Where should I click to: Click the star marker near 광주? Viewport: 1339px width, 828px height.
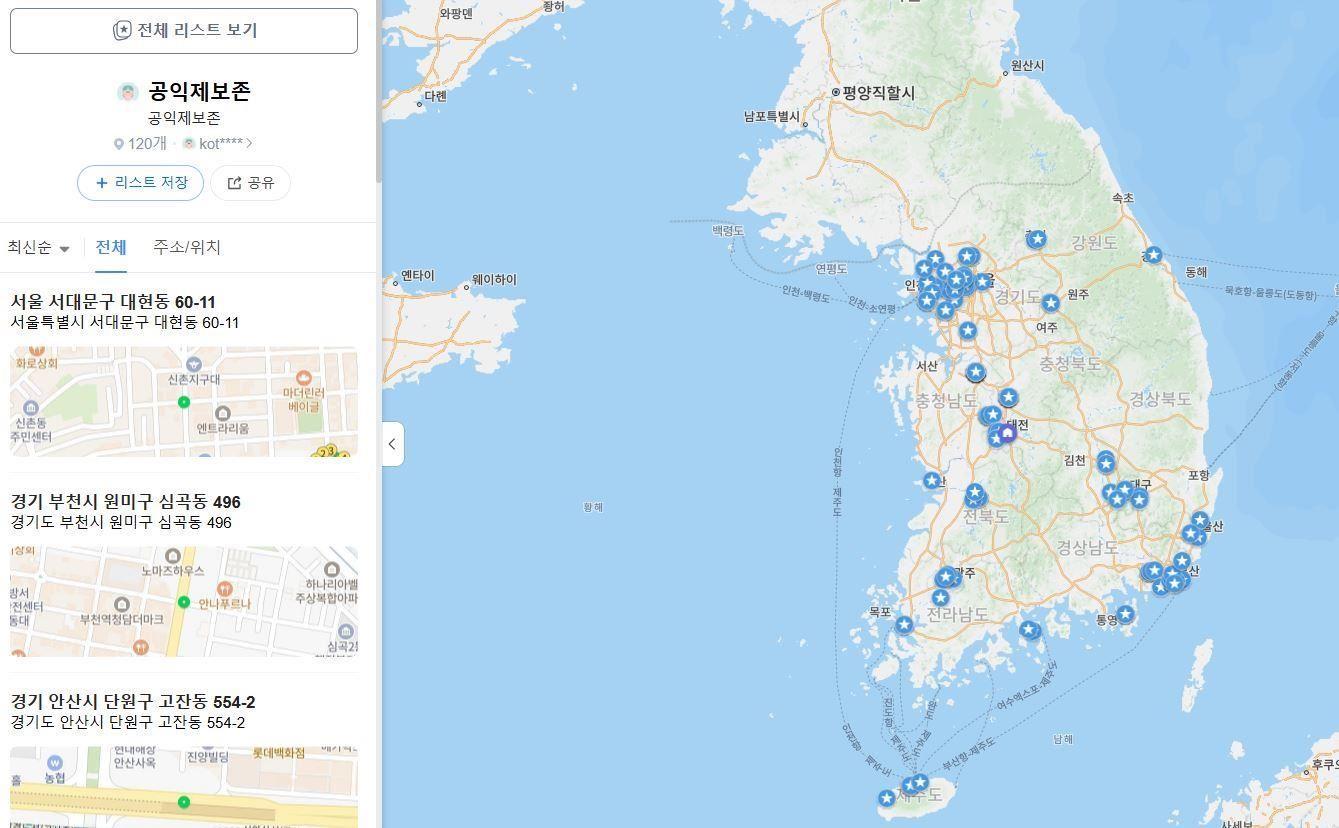tap(946, 576)
